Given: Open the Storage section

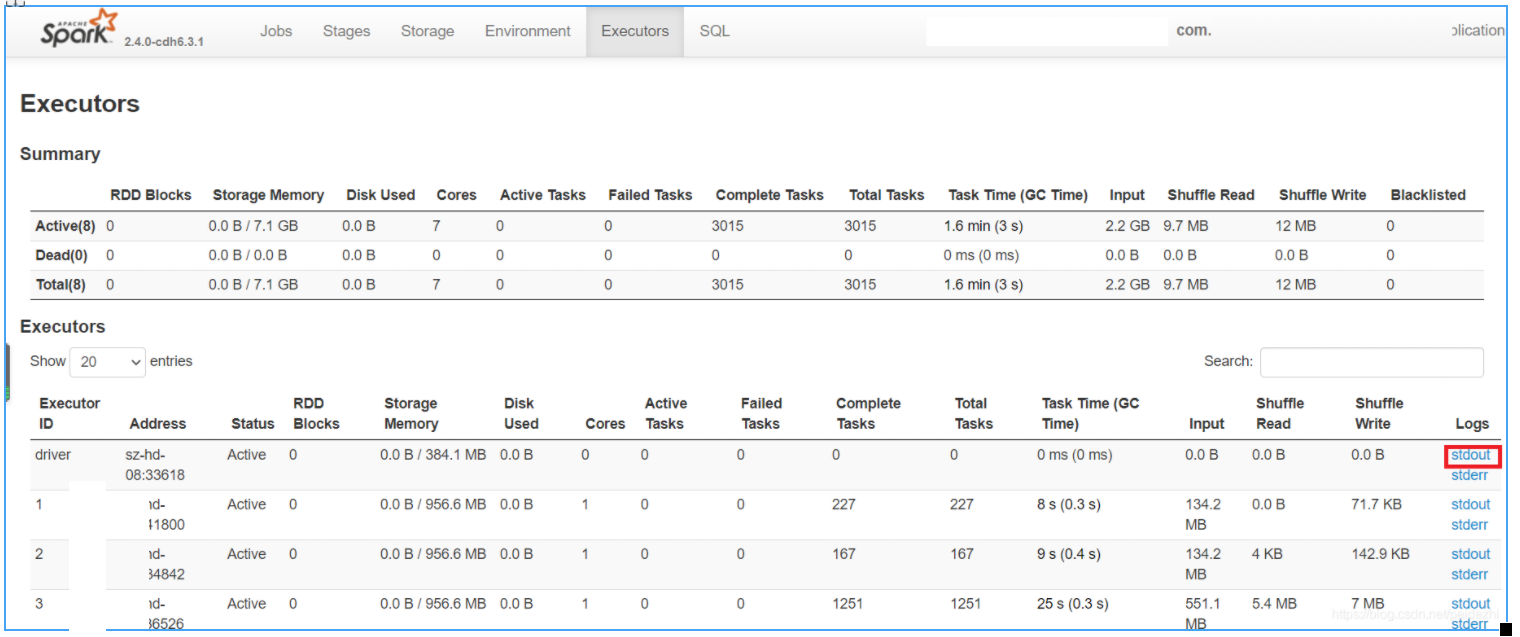Looking at the screenshot, I should [x=427, y=31].
